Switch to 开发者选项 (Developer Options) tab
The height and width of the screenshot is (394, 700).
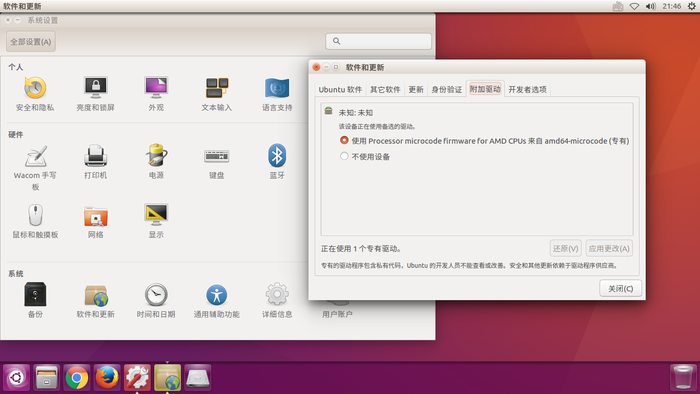pyautogui.click(x=527, y=89)
